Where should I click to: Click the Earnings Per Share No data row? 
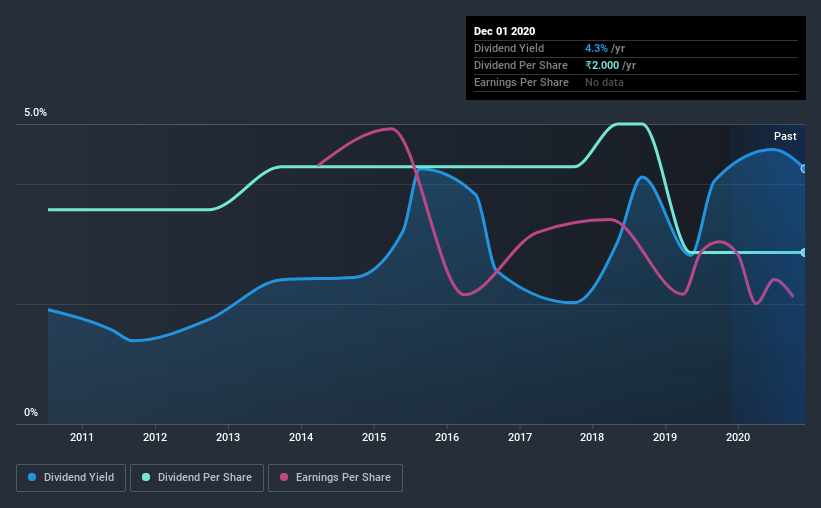click(x=636, y=82)
